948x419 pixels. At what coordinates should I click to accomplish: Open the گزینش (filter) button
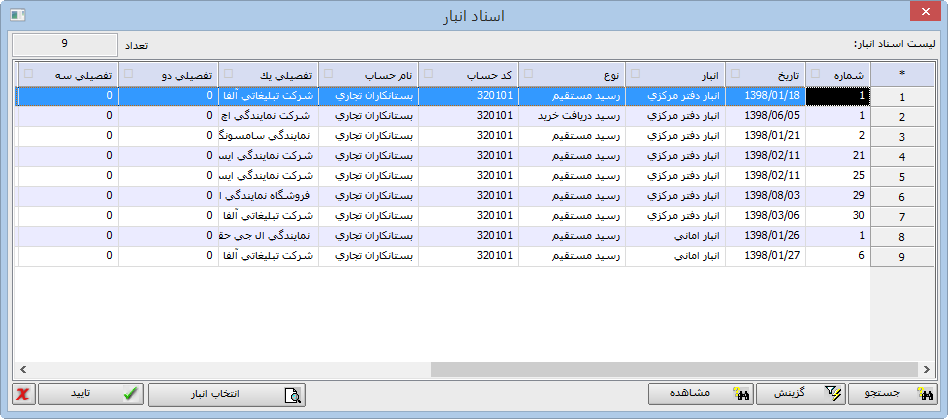[x=801, y=394]
